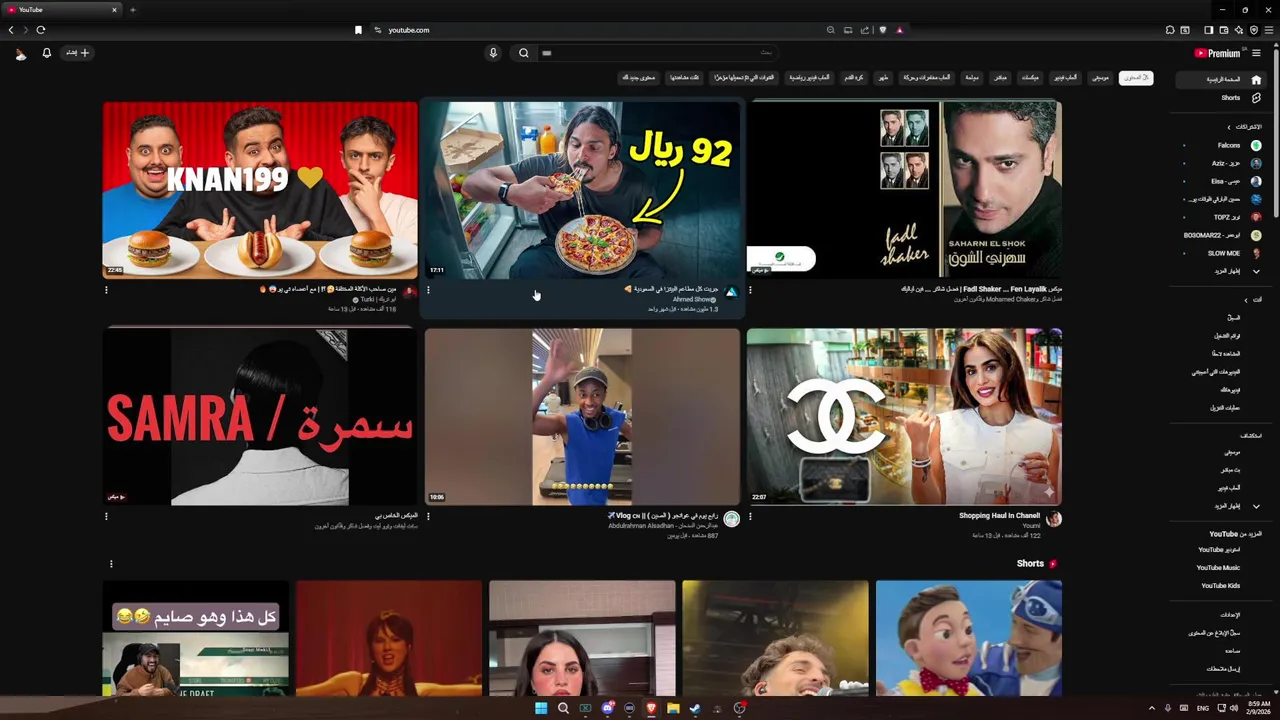Click the Ahmed Show channel avatar
Screen dimensions: 1280x720
(731, 292)
